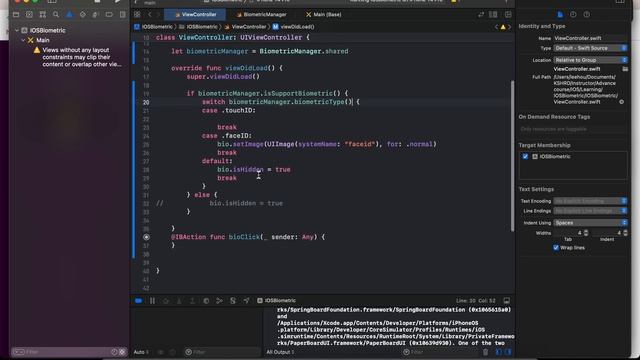Open the environment overrides icon

pos(233,301)
